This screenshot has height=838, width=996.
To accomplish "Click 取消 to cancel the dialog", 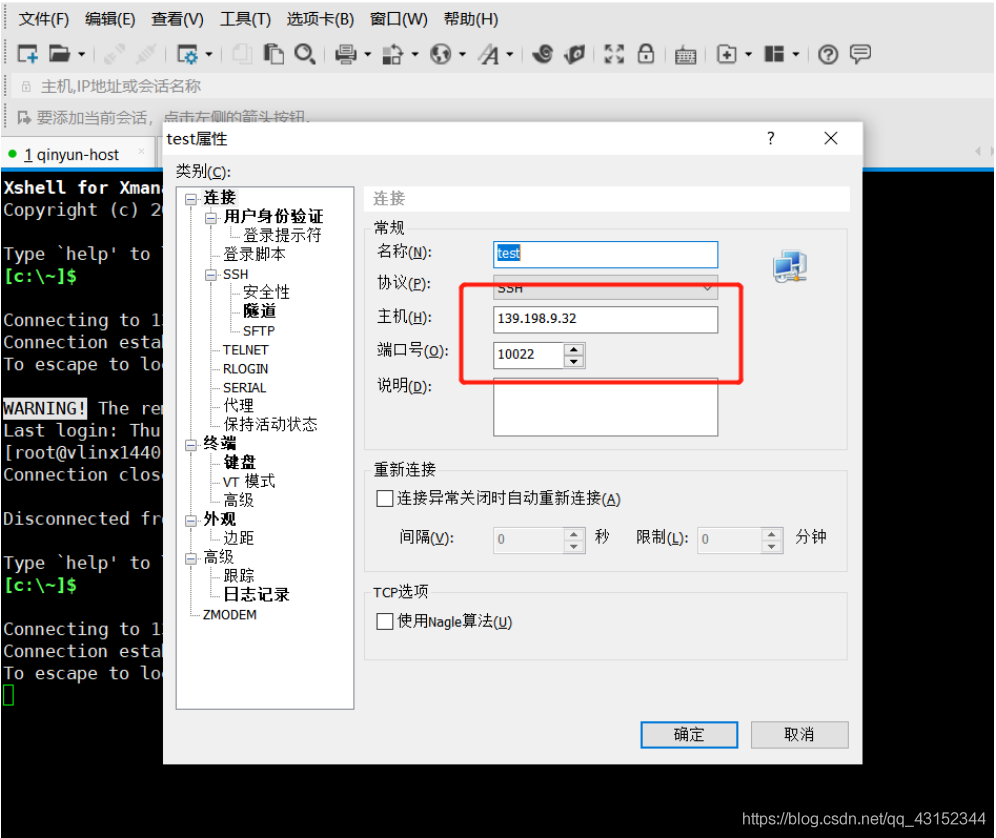I will pyautogui.click(x=799, y=734).
